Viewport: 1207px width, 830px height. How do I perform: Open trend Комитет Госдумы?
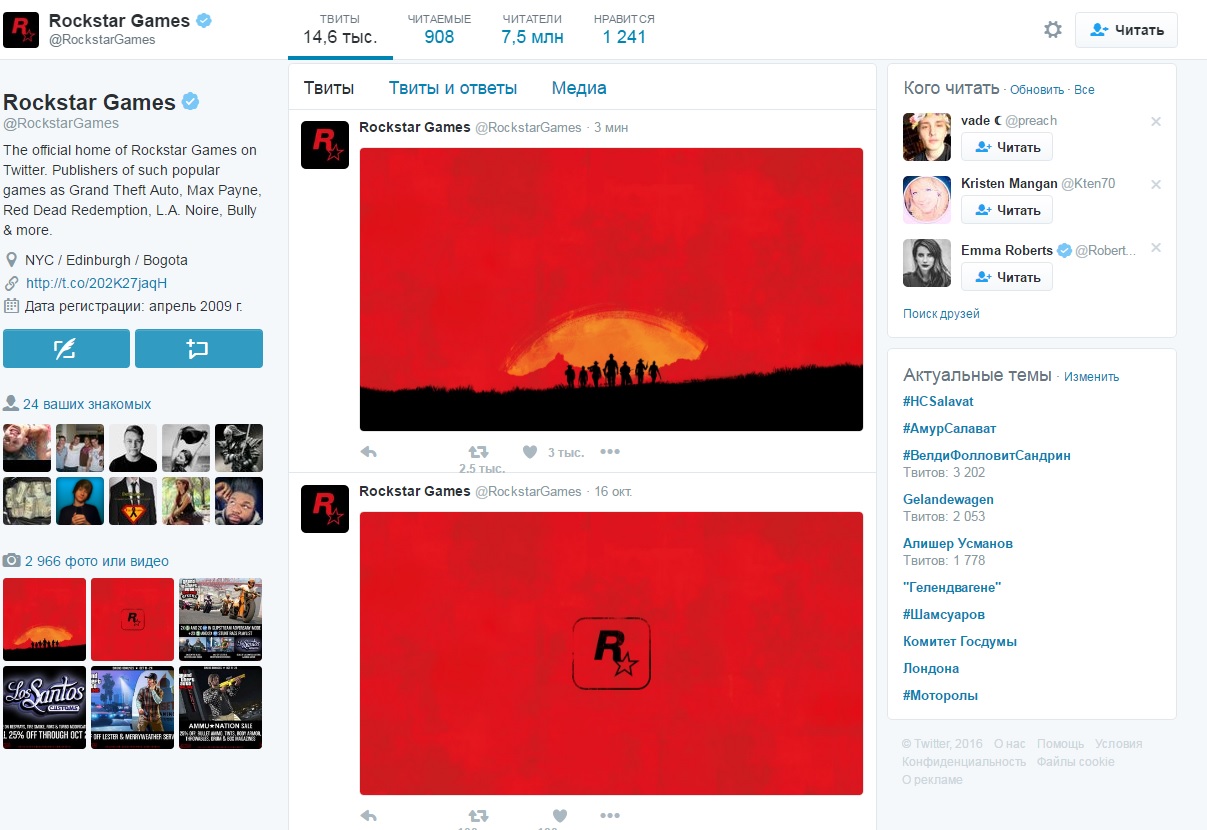[x=960, y=641]
